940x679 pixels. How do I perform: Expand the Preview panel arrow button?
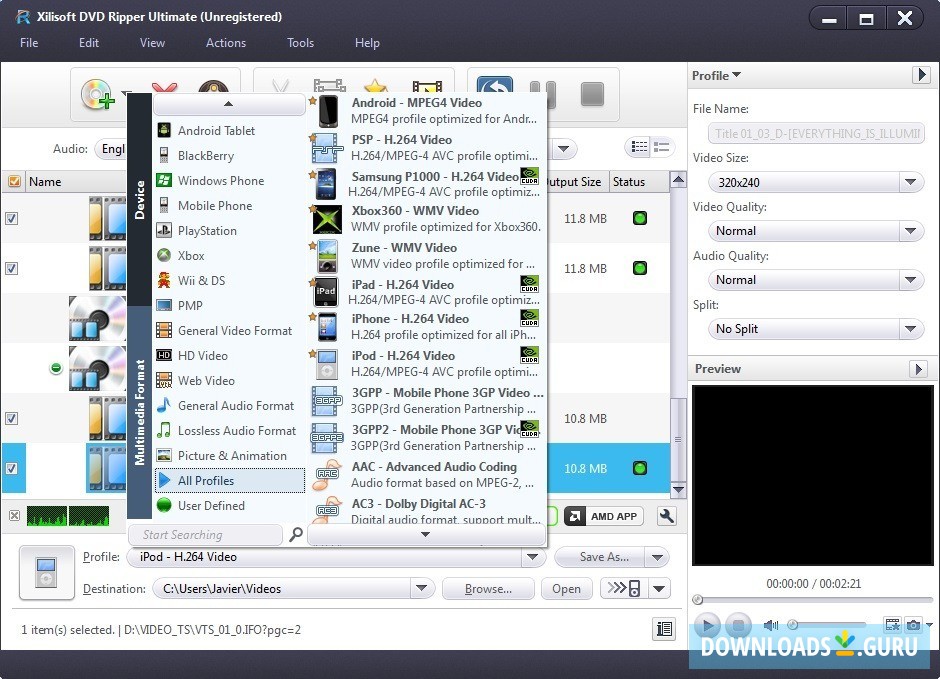point(918,369)
